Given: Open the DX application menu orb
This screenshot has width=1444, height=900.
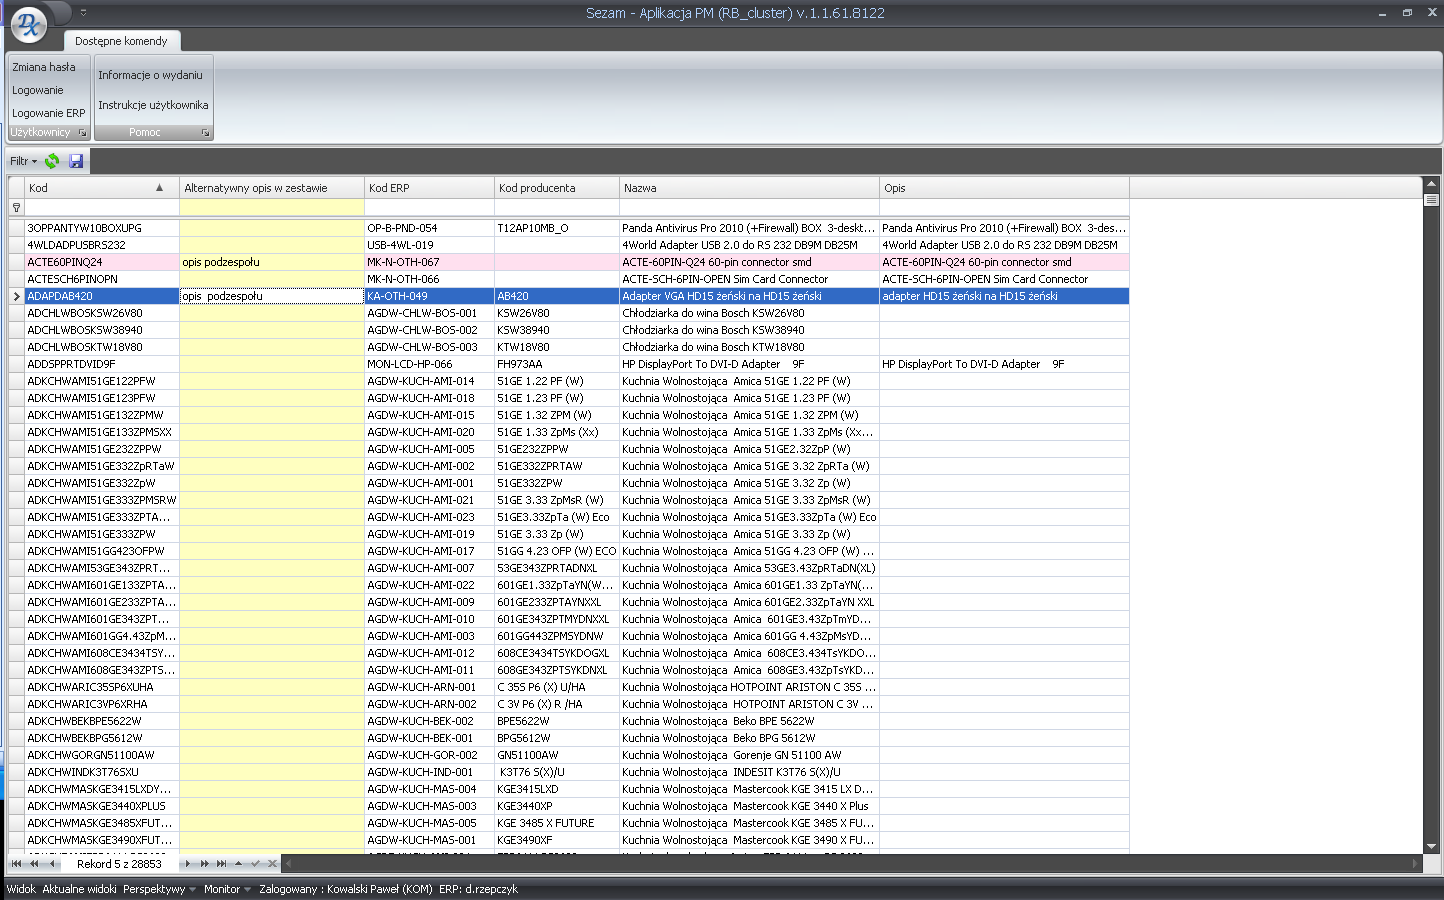Looking at the screenshot, I should click(x=29, y=25).
